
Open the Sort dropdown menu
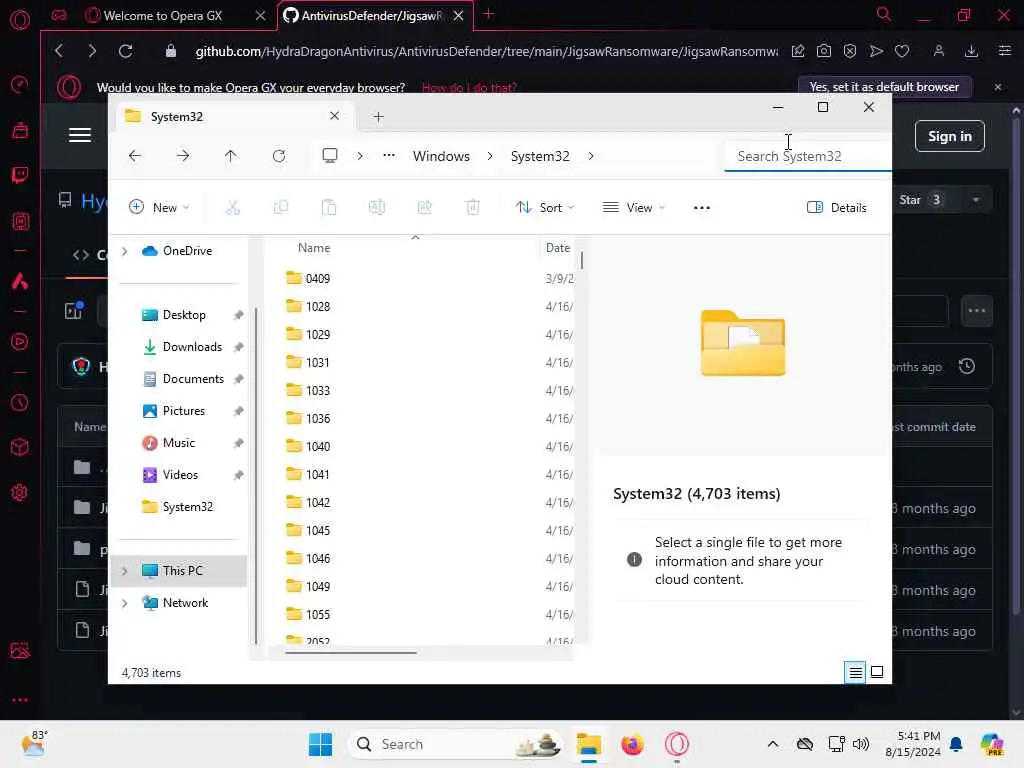(545, 208)
